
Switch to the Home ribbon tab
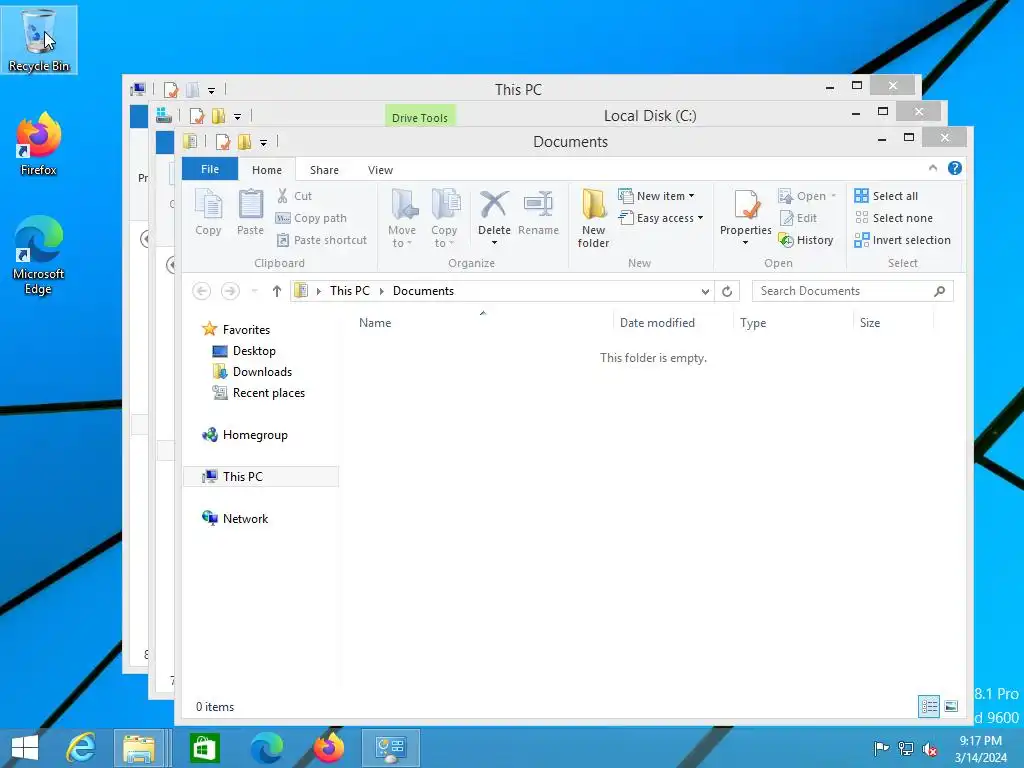(x=266, y=170)
